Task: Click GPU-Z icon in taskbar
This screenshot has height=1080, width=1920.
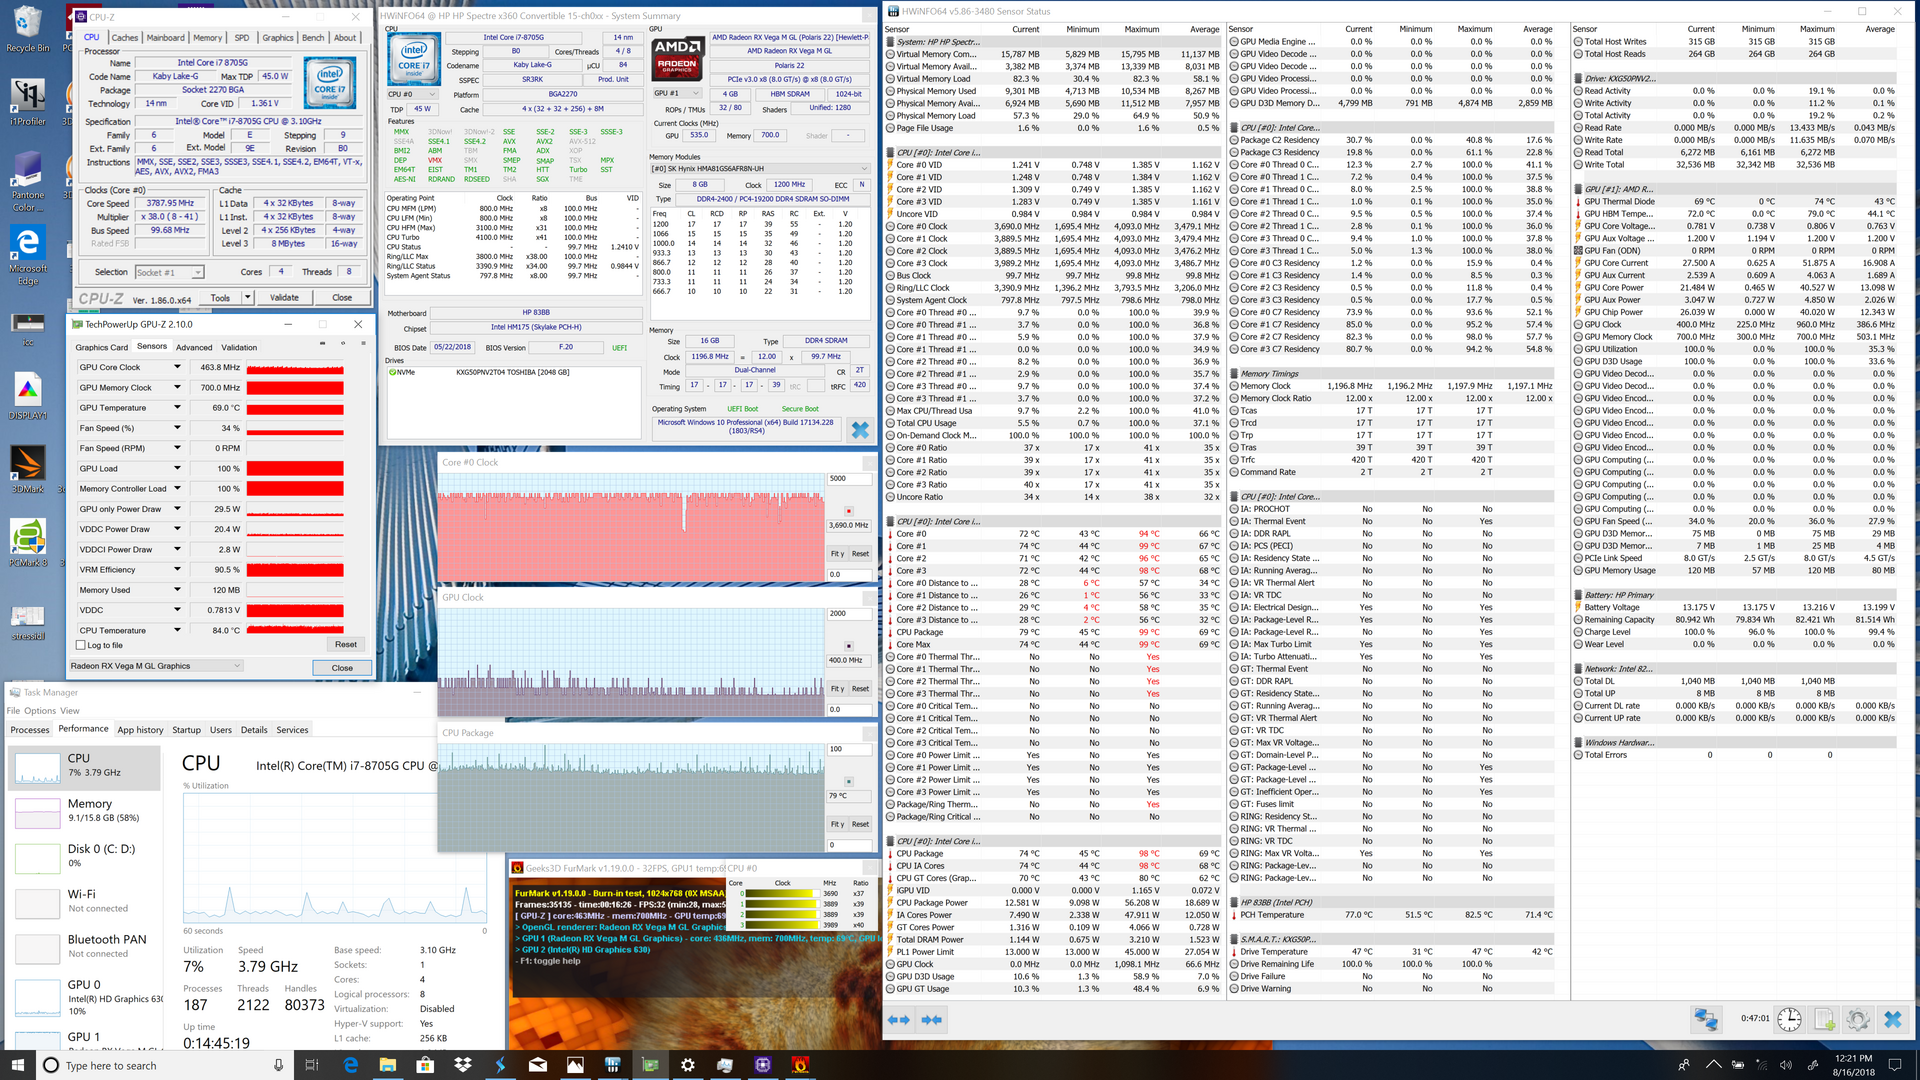Action: click(x=651, y=1065)
